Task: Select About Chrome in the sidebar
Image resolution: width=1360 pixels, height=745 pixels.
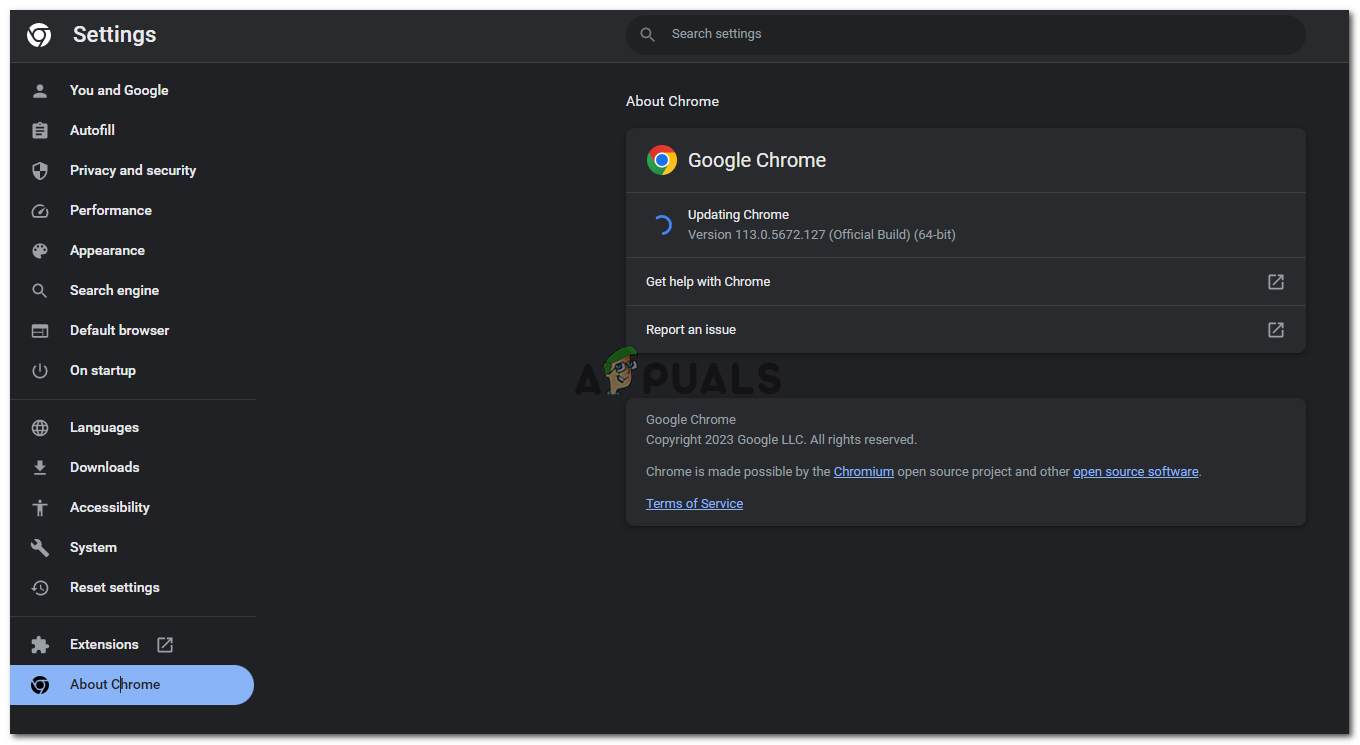Action: pyautogui.click(x=132, y=684)
